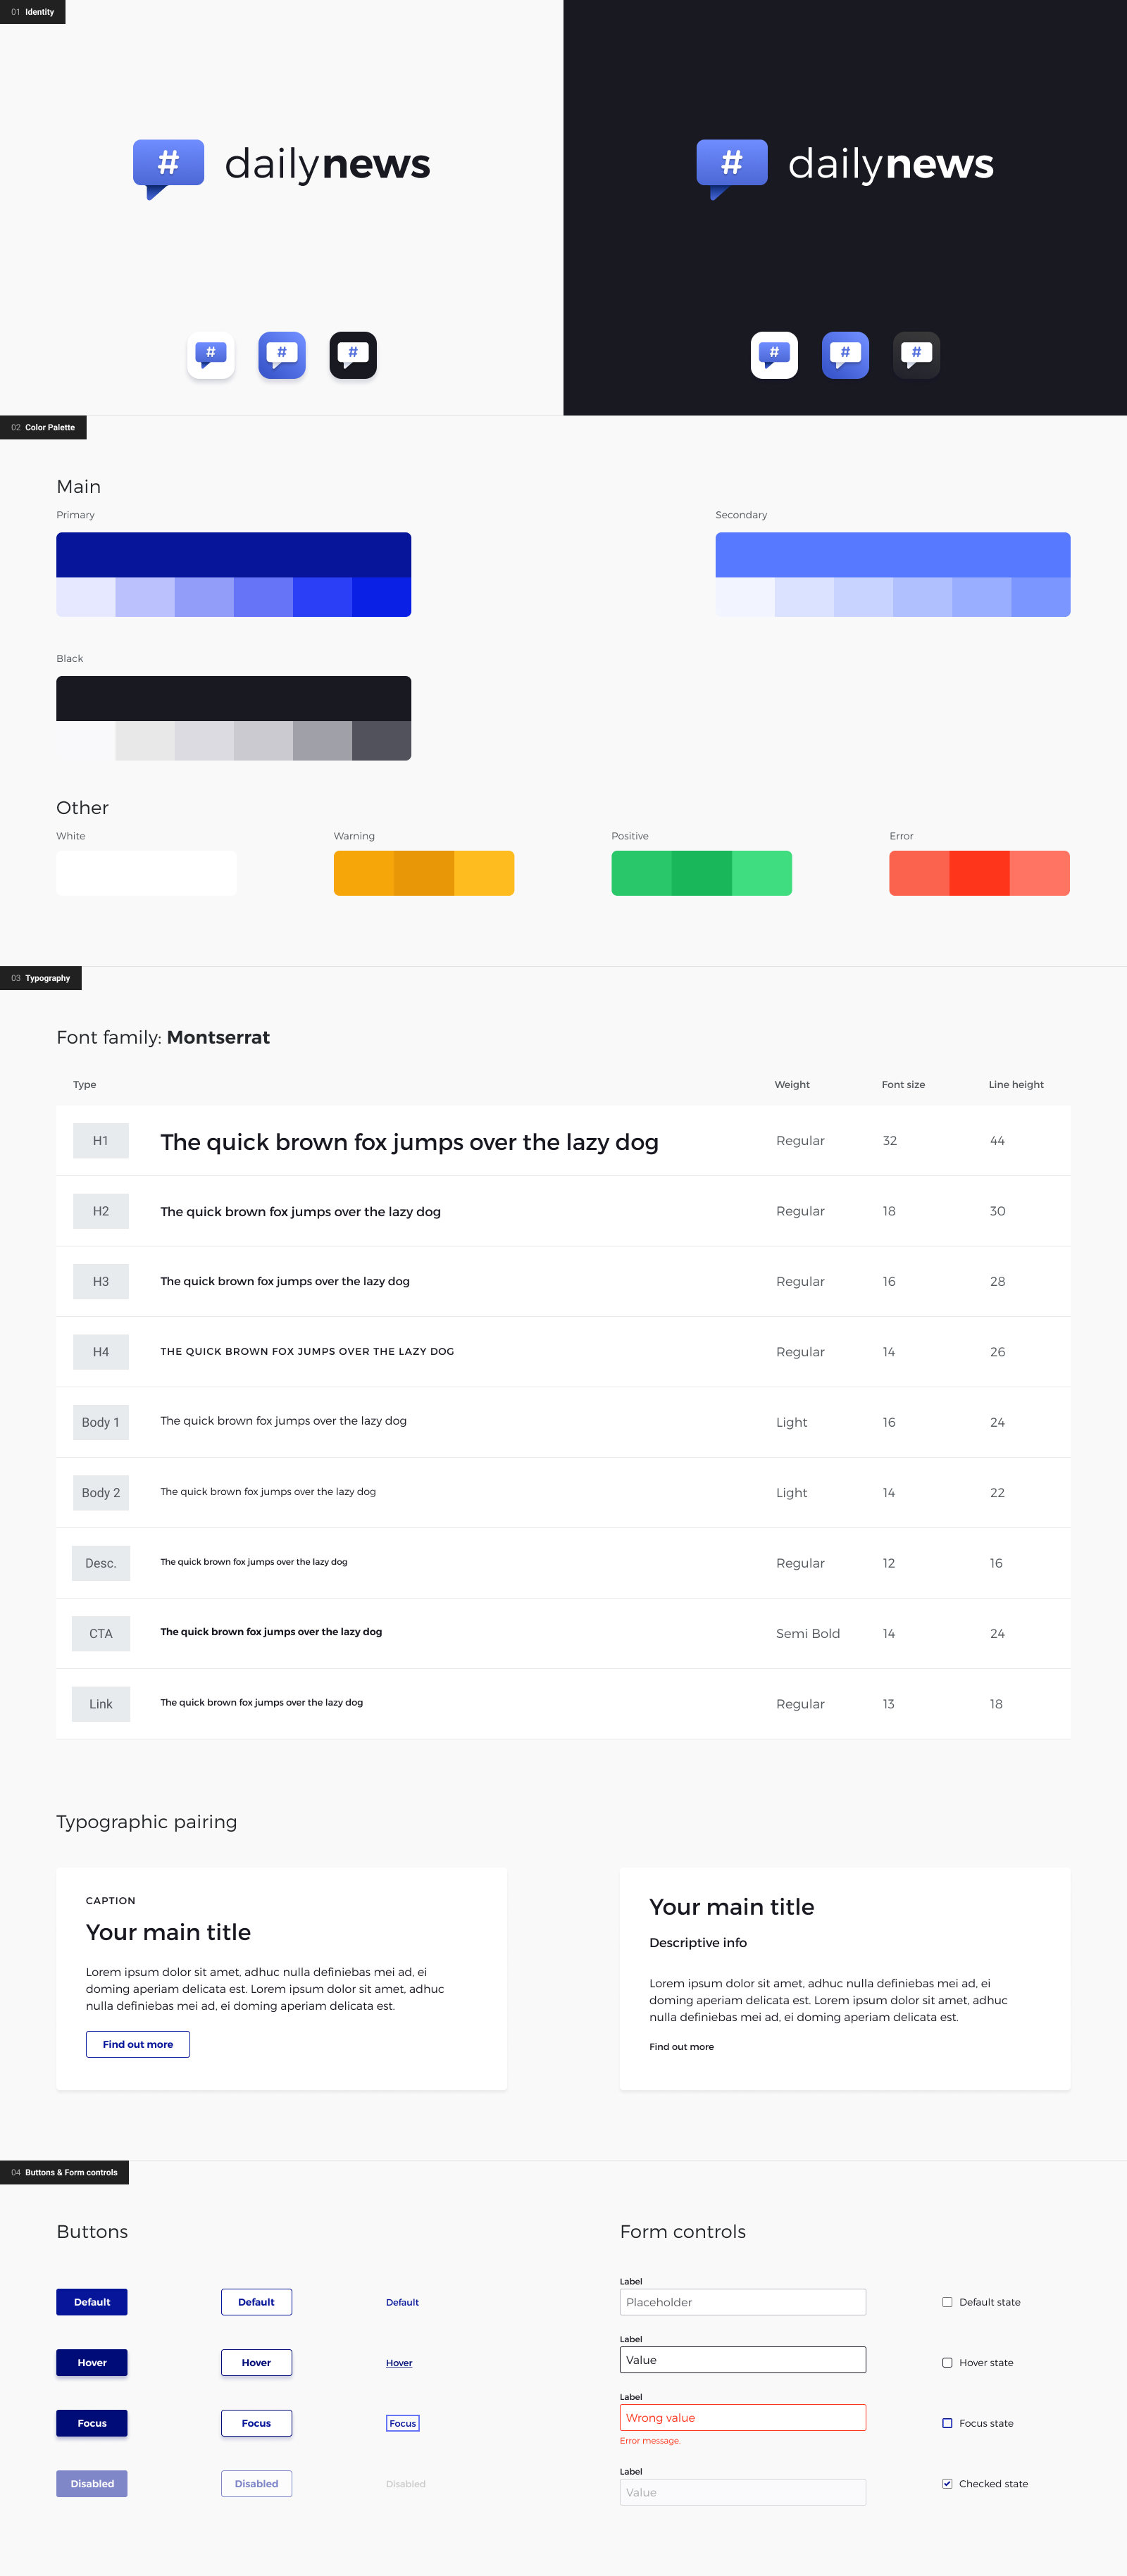Image resolution: width=1127 pixels, height=2576 pixels.
Task: Toggle the Hover state checkbox
Action: [947, 2363]
